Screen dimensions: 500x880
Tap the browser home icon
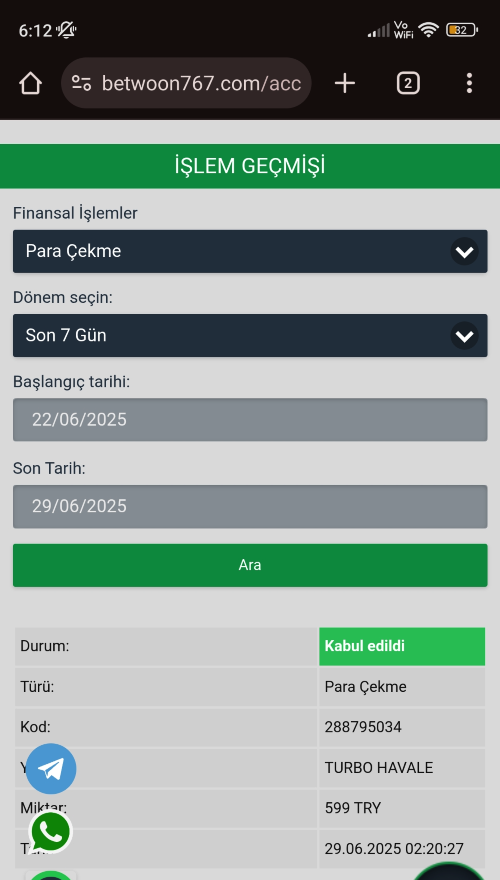[x=30, y=84]
